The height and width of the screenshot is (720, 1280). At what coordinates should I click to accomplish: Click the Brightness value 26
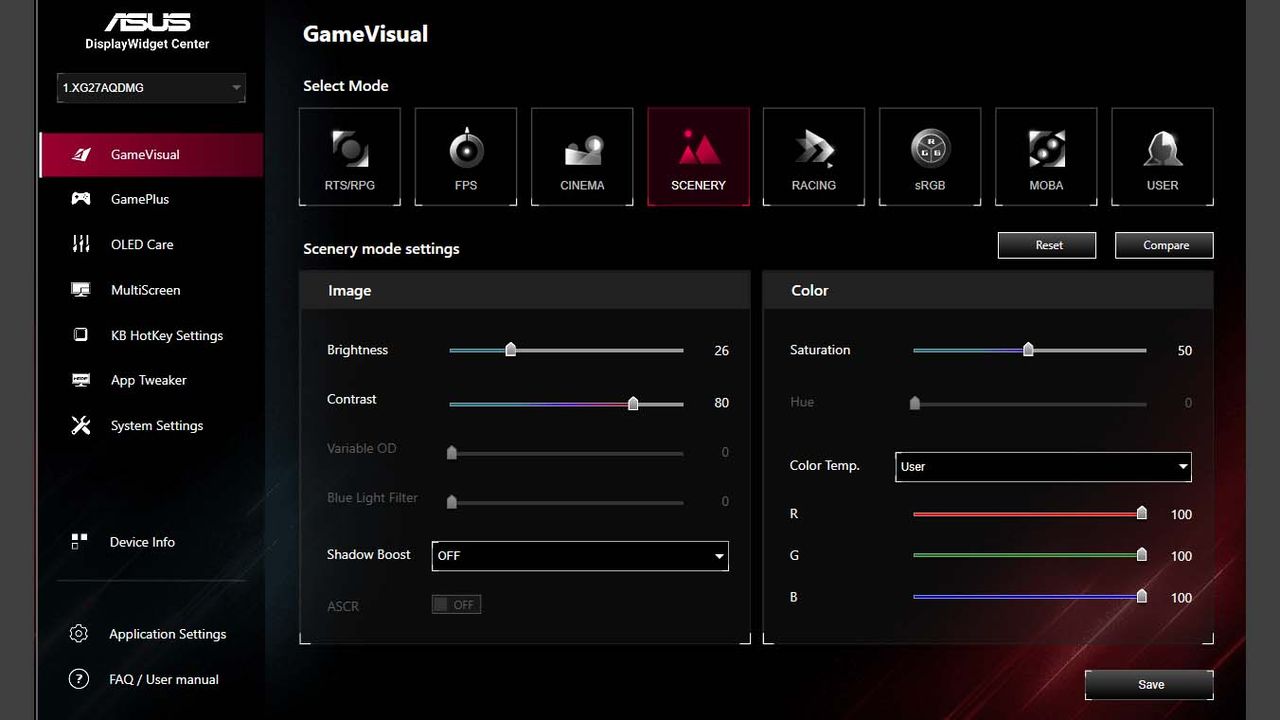click(721, 351)
